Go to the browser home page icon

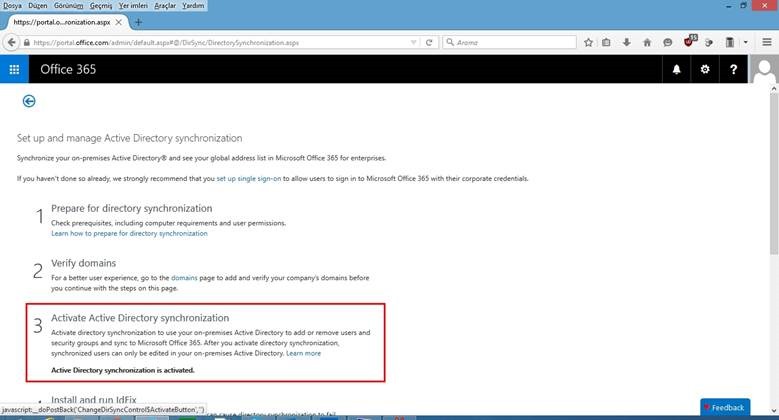coord(647,43)
